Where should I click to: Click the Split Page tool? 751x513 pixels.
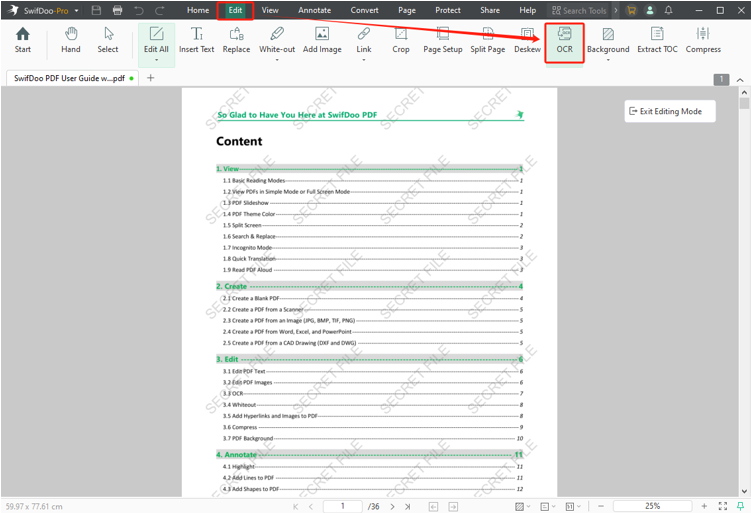(488, 40)
